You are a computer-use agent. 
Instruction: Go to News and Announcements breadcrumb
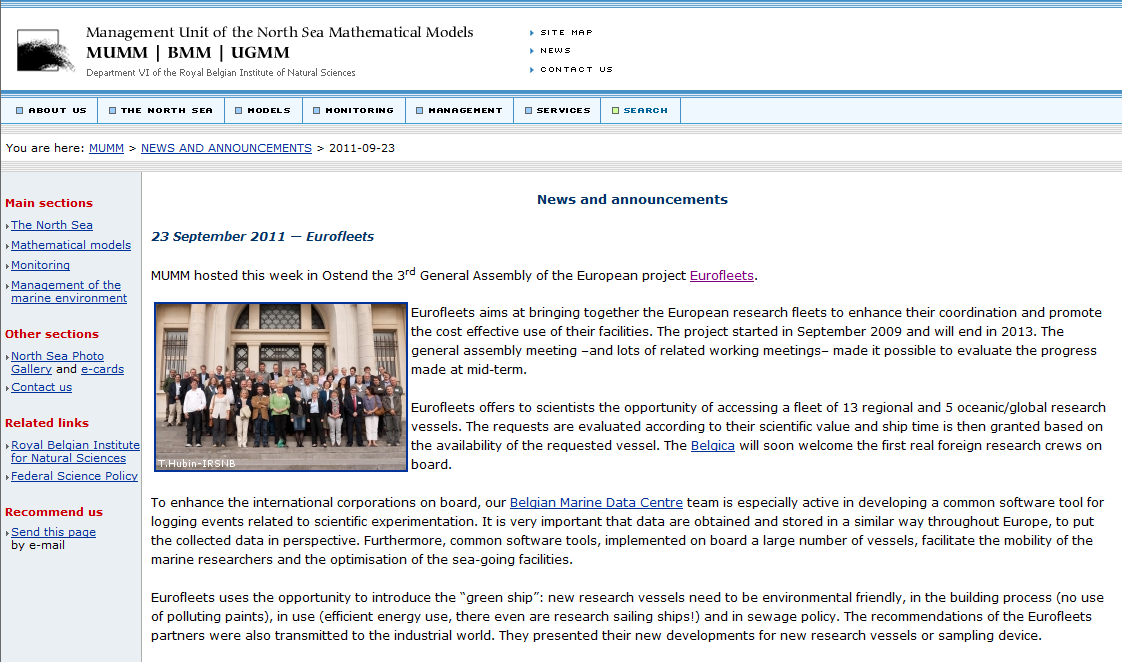(x=226, y=148)
